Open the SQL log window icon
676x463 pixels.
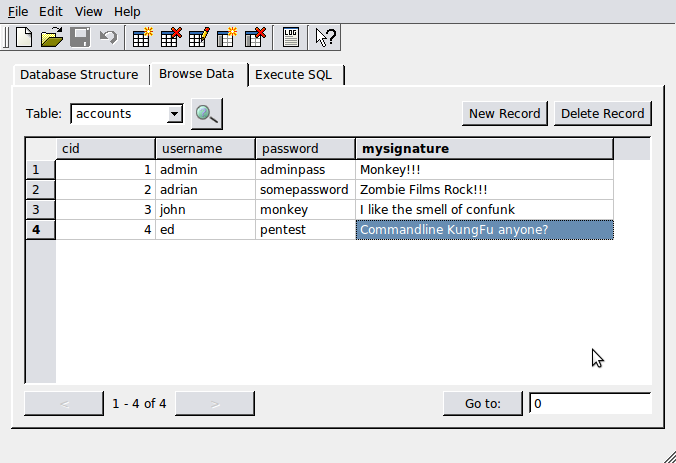pyautogui.click(x=291, y=38)
